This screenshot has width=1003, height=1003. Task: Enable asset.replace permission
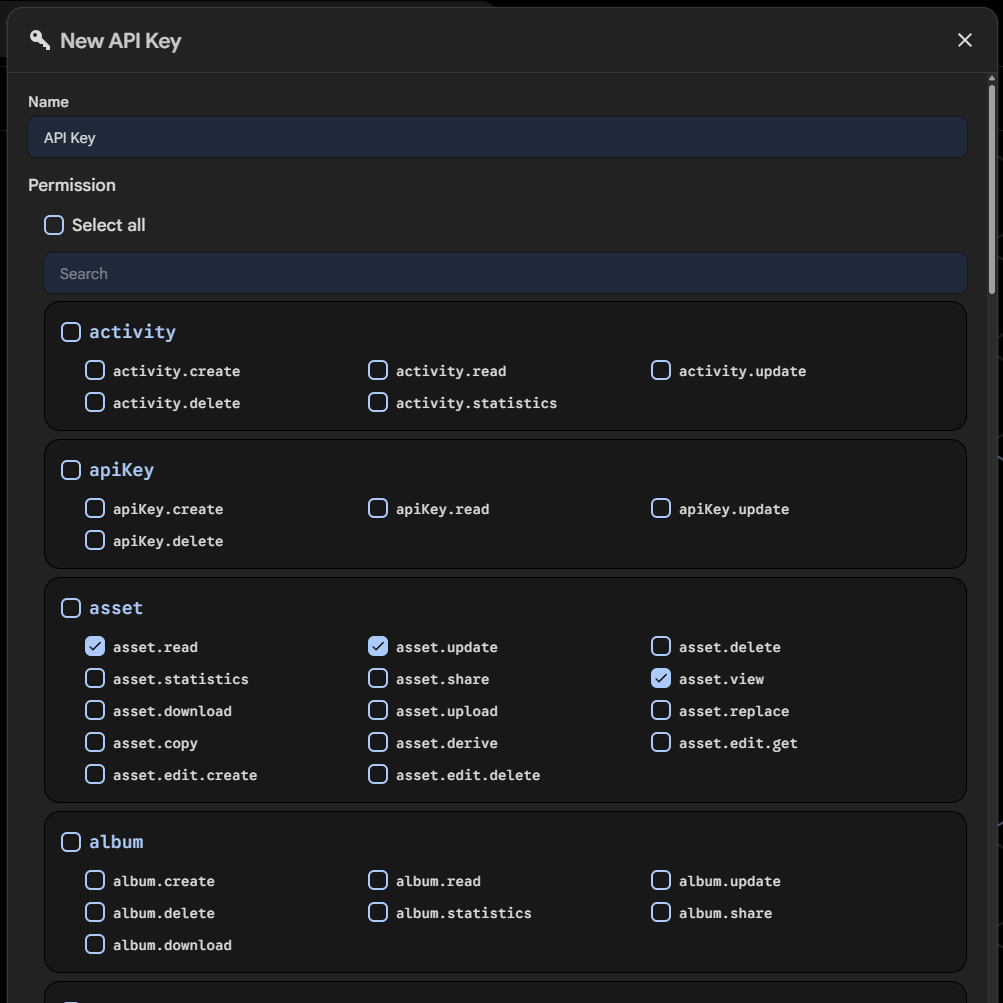click(x=661, y=711)
